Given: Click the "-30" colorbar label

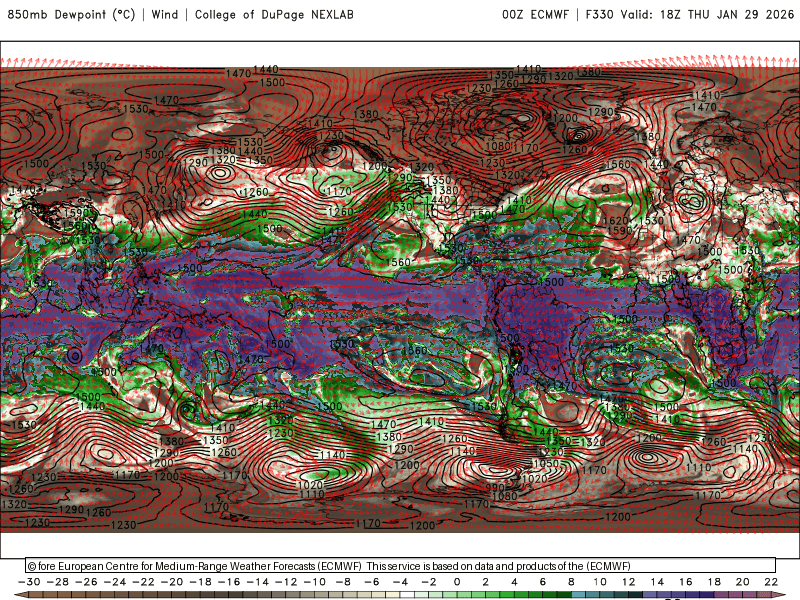Looking at the screenshot, I should 29,582.
